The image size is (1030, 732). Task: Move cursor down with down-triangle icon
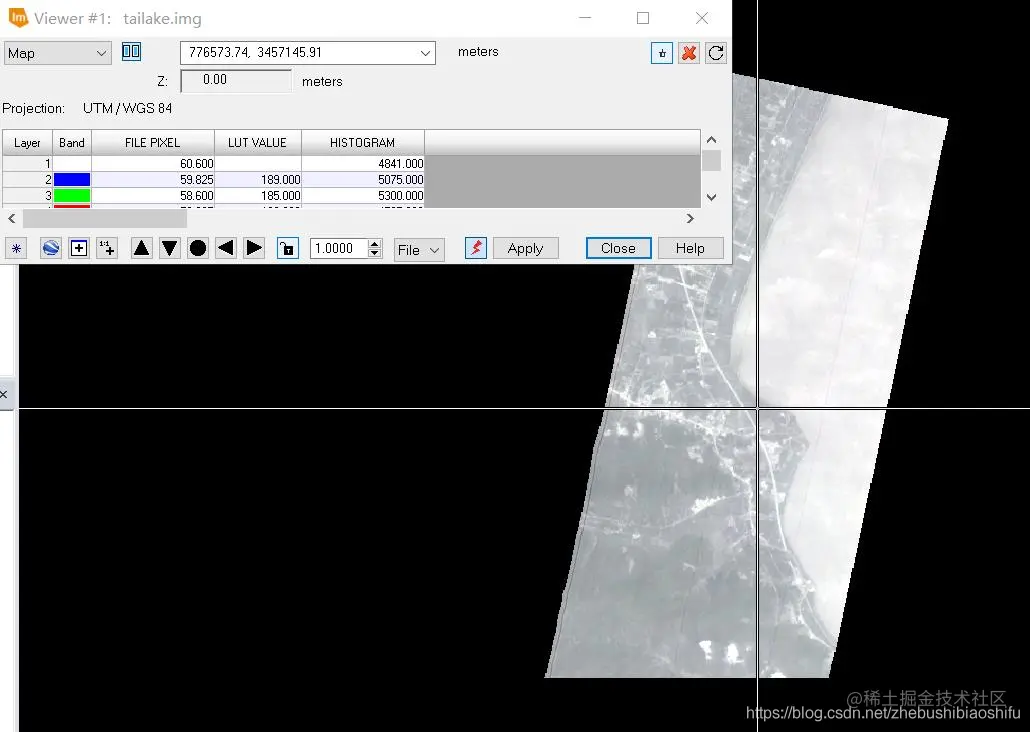pyautogui.click(x=169, y=248)
